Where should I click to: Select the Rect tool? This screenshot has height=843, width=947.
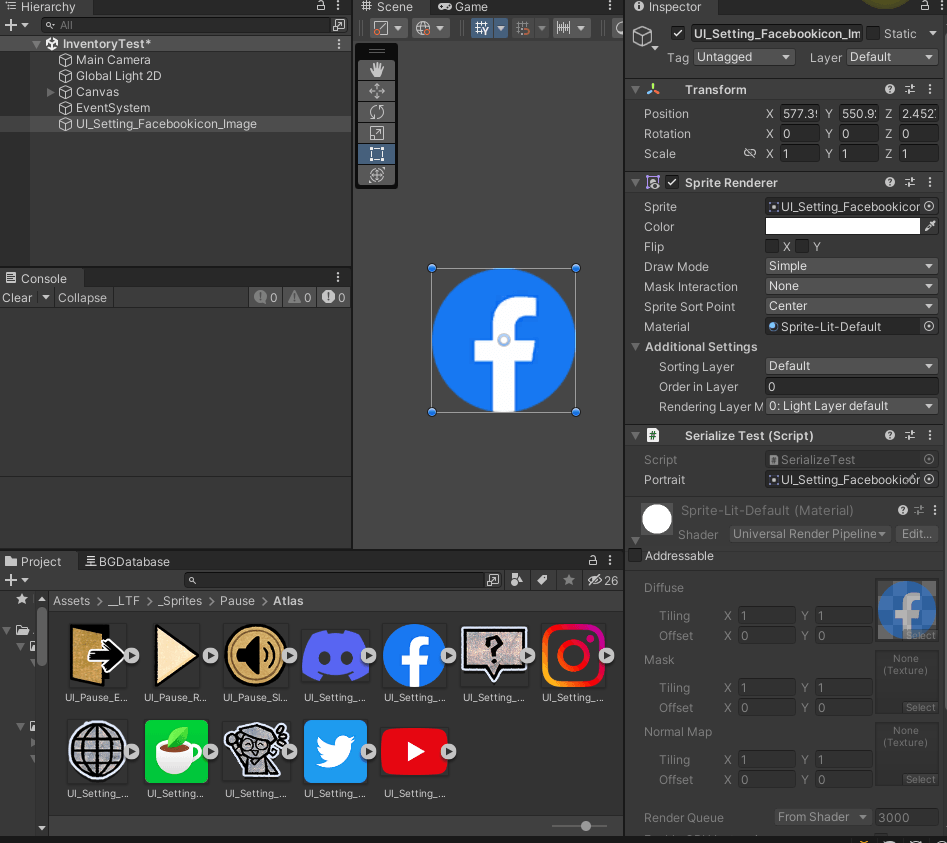tap(377, 154)
